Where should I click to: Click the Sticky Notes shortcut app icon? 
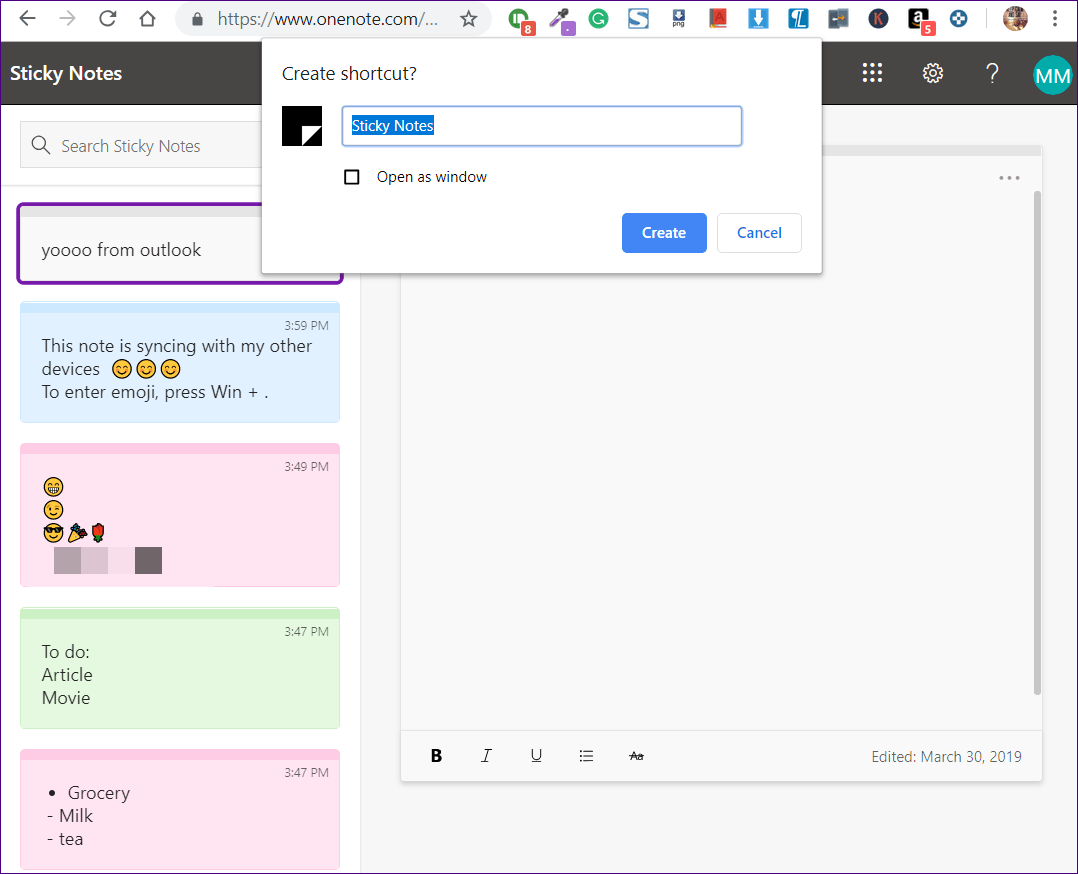(302, 126)
